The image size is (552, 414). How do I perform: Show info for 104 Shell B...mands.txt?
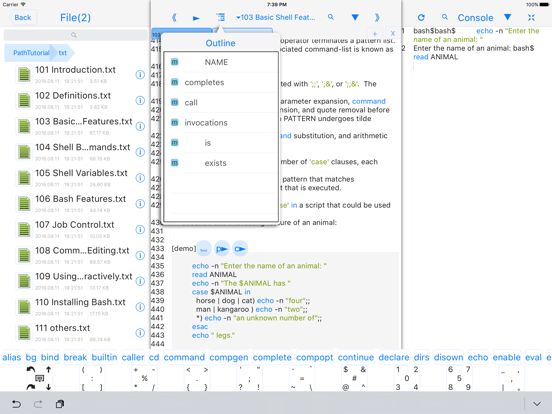click(x=140, y=152)
